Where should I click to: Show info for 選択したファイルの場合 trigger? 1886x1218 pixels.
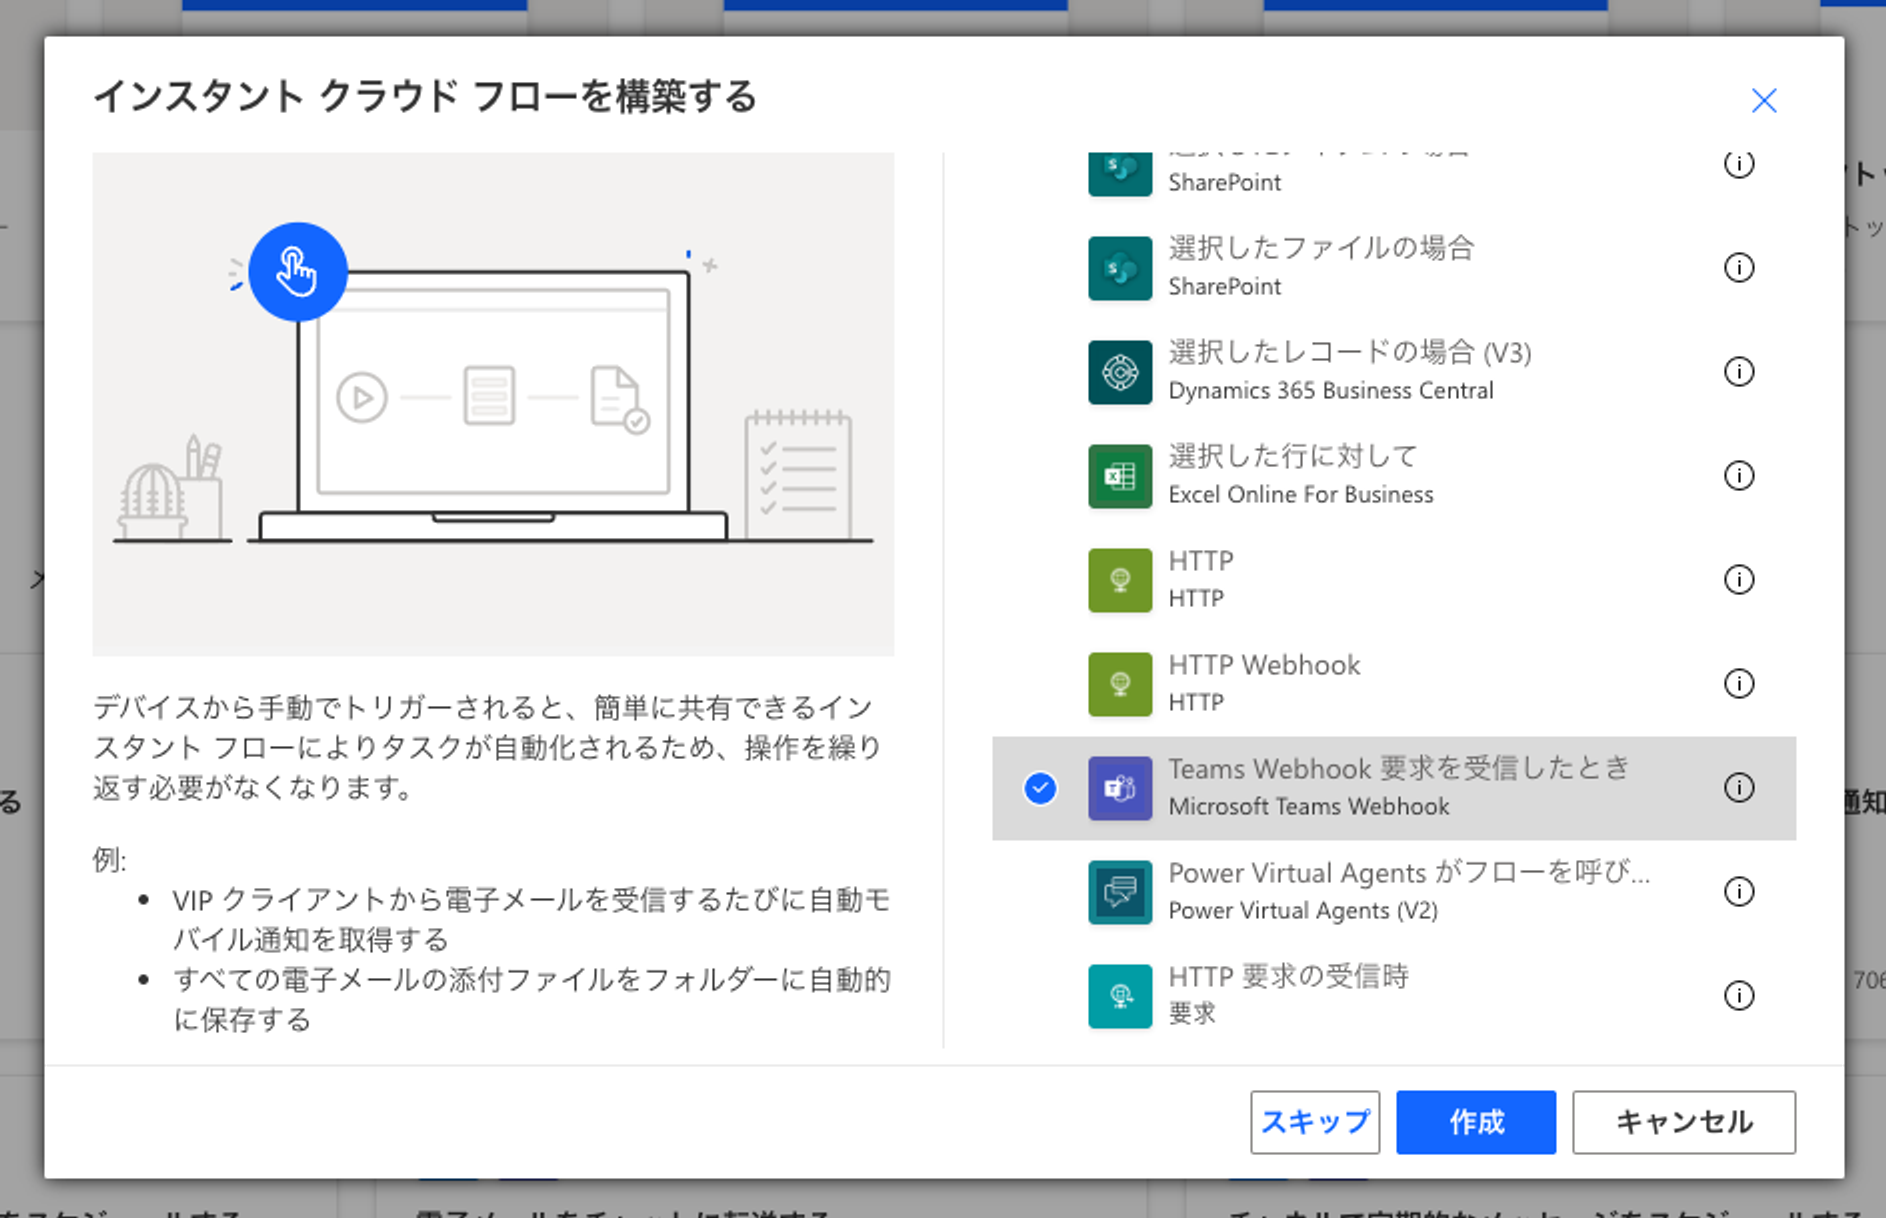tap(1739, 267)
